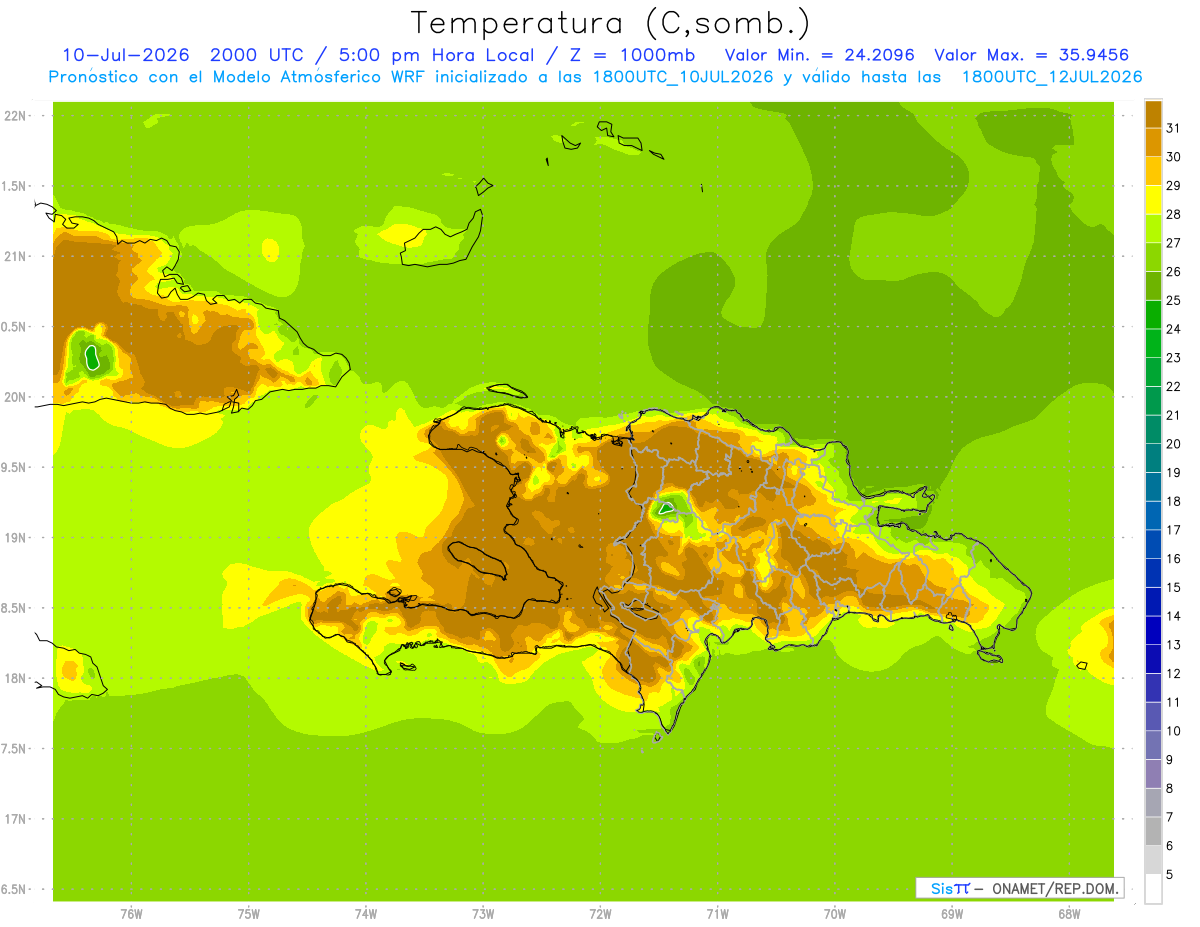The width and height of the screenshot is (1200, 927).
Task: Click the "8.5N" latitude label
Action: point(14,608)
